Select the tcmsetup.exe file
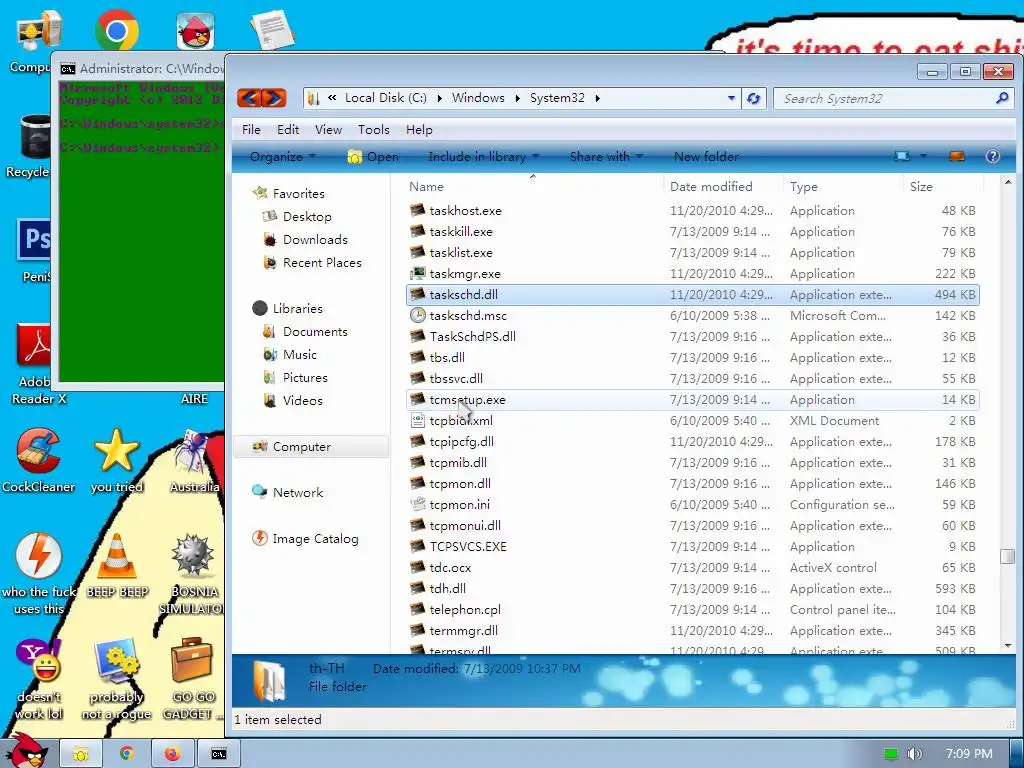Image resolution: width=1024 pixels, height=768 pixels. (x=692, y=400)
